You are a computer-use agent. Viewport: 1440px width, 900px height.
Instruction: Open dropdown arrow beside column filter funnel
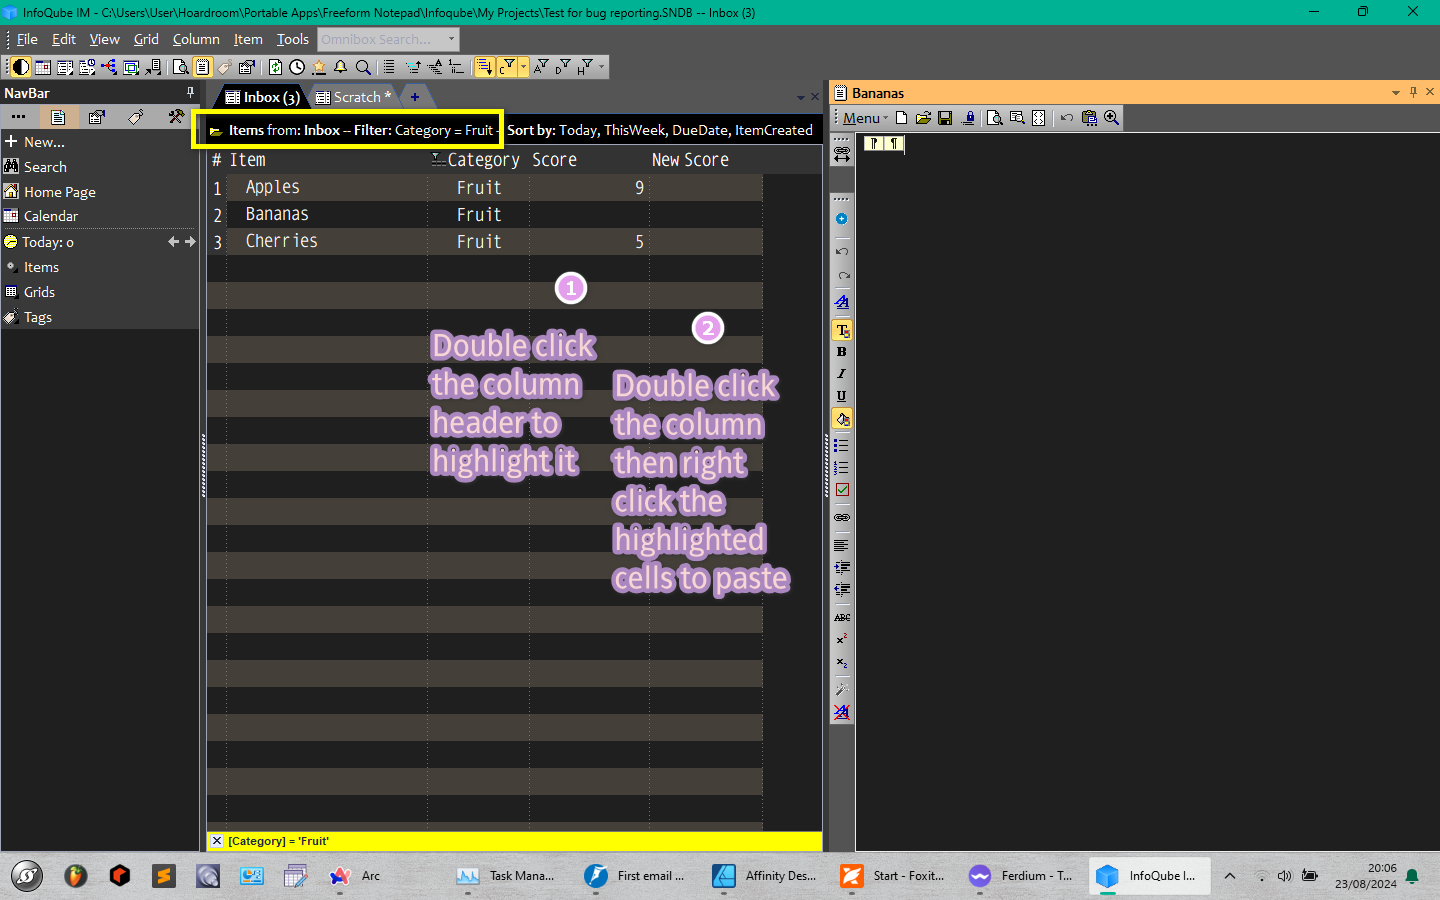(523, 67)
